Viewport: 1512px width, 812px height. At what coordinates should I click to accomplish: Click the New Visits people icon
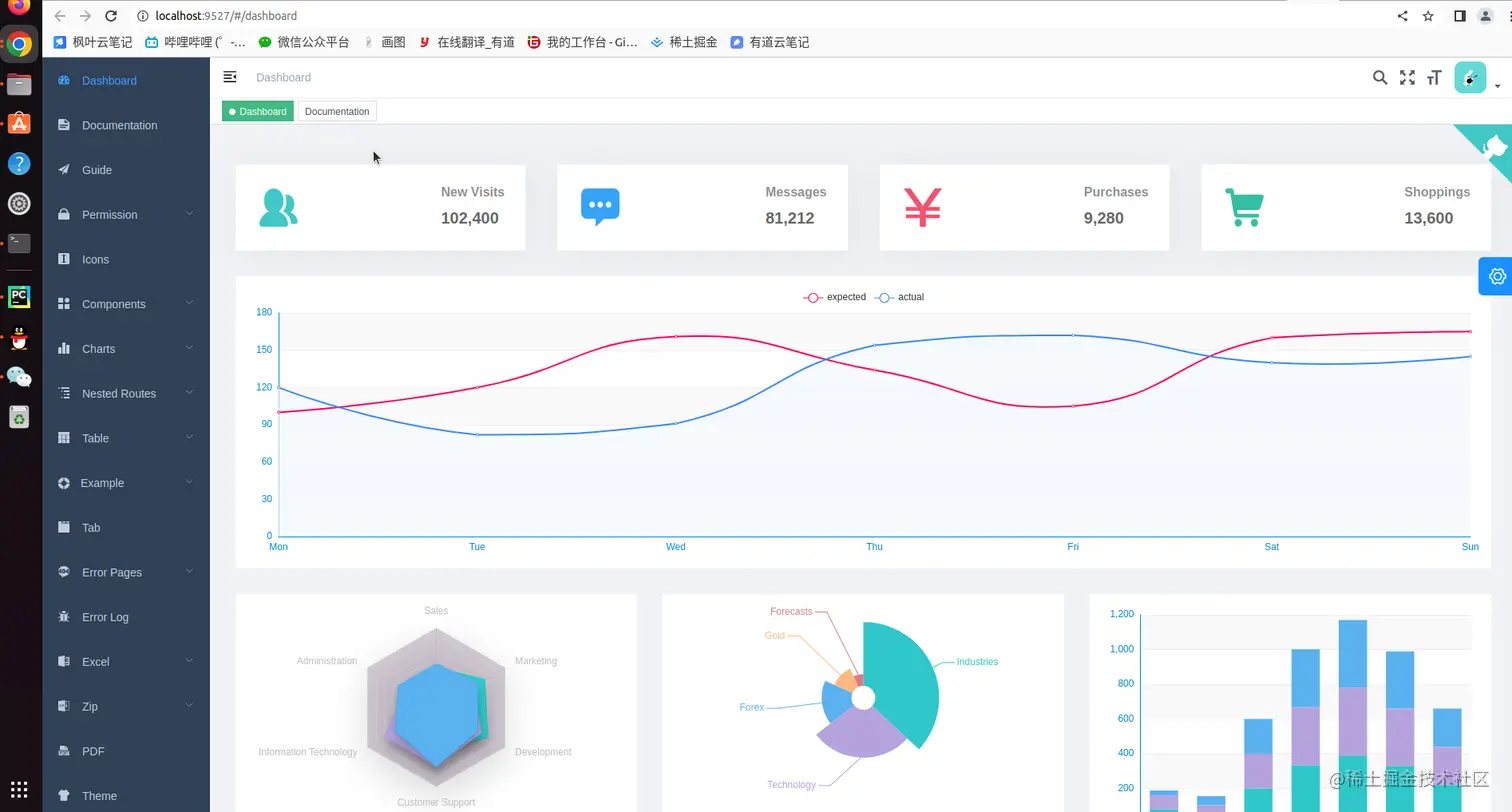278,207
